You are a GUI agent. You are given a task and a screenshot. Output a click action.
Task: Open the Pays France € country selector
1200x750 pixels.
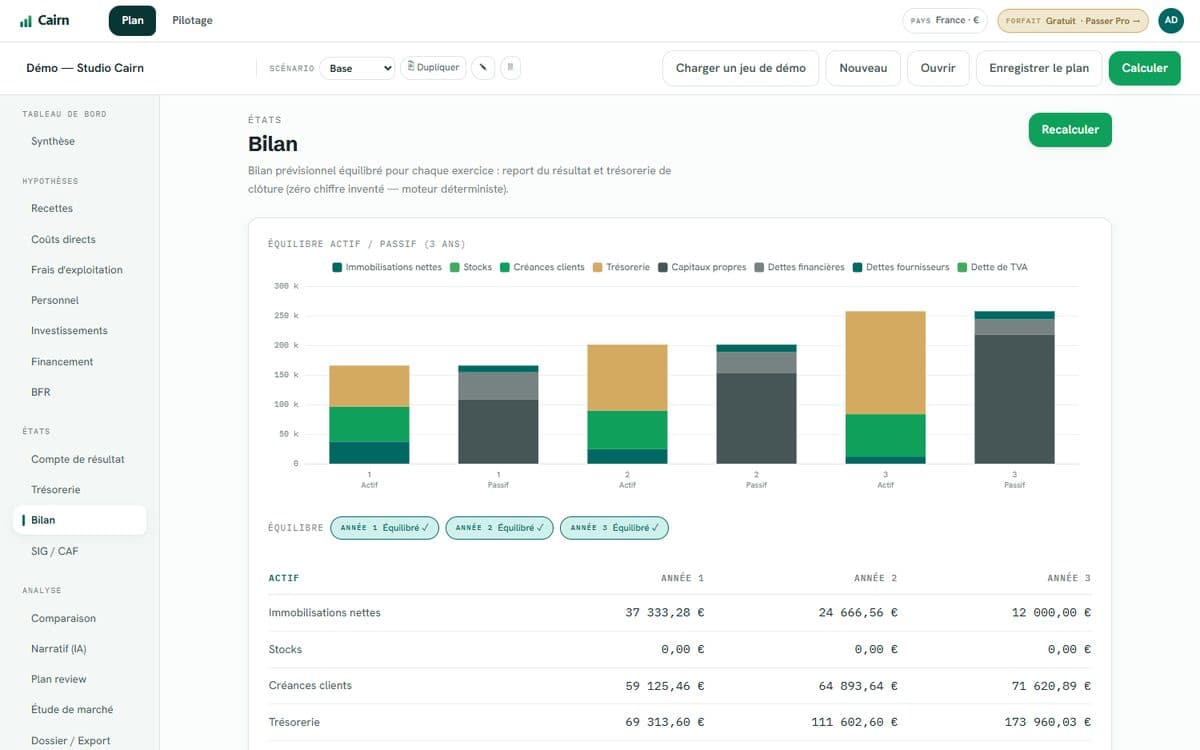click(945, 20)
